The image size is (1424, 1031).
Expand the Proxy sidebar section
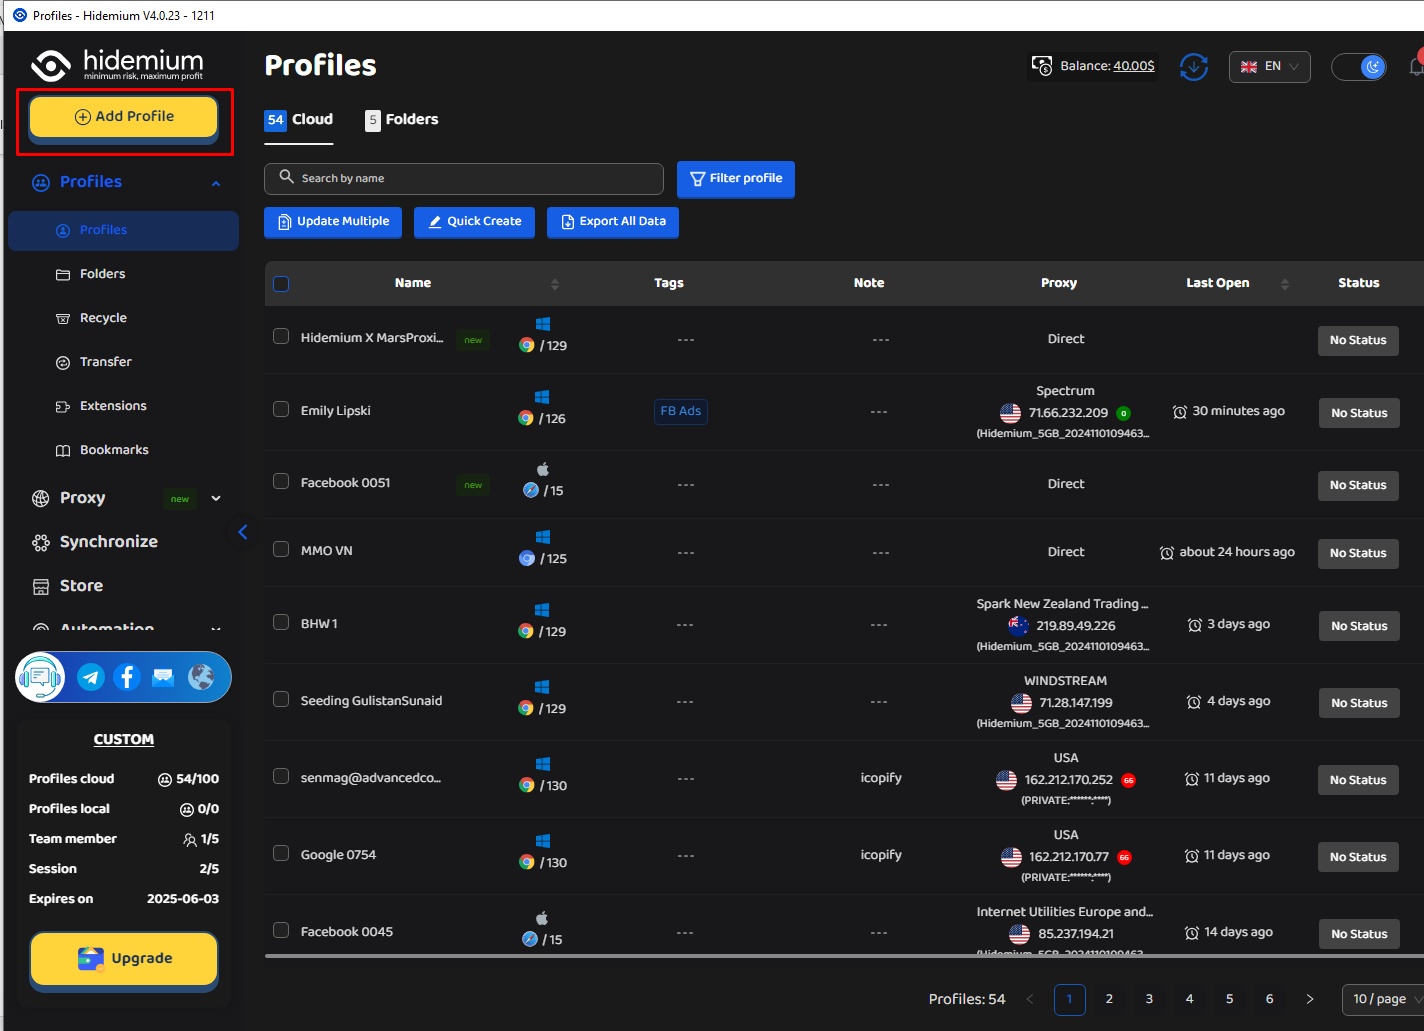126,498
